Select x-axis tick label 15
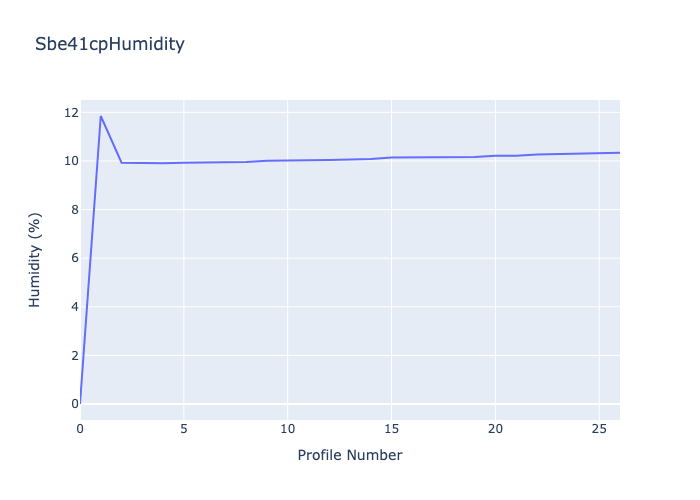 (391, 429)
